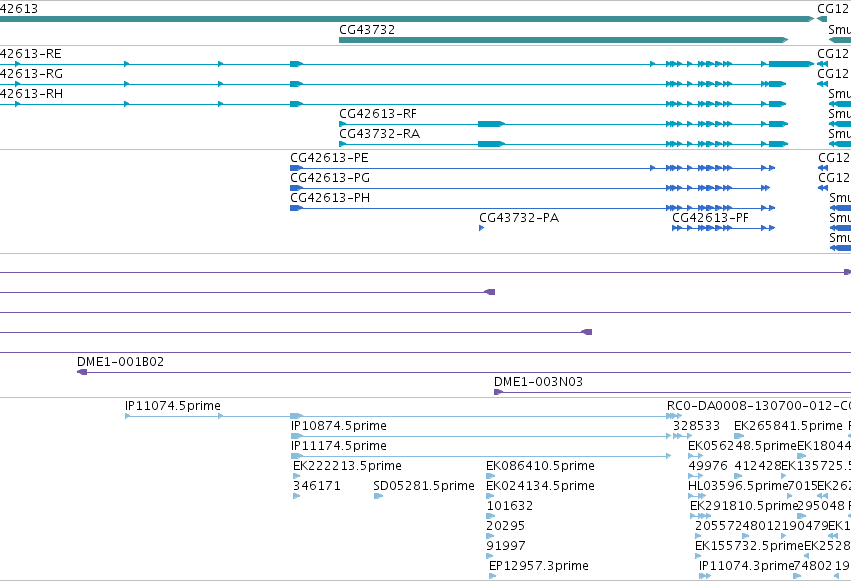Select the 49976 EST label
The image size is (851, 581).
tap(708, 466)
